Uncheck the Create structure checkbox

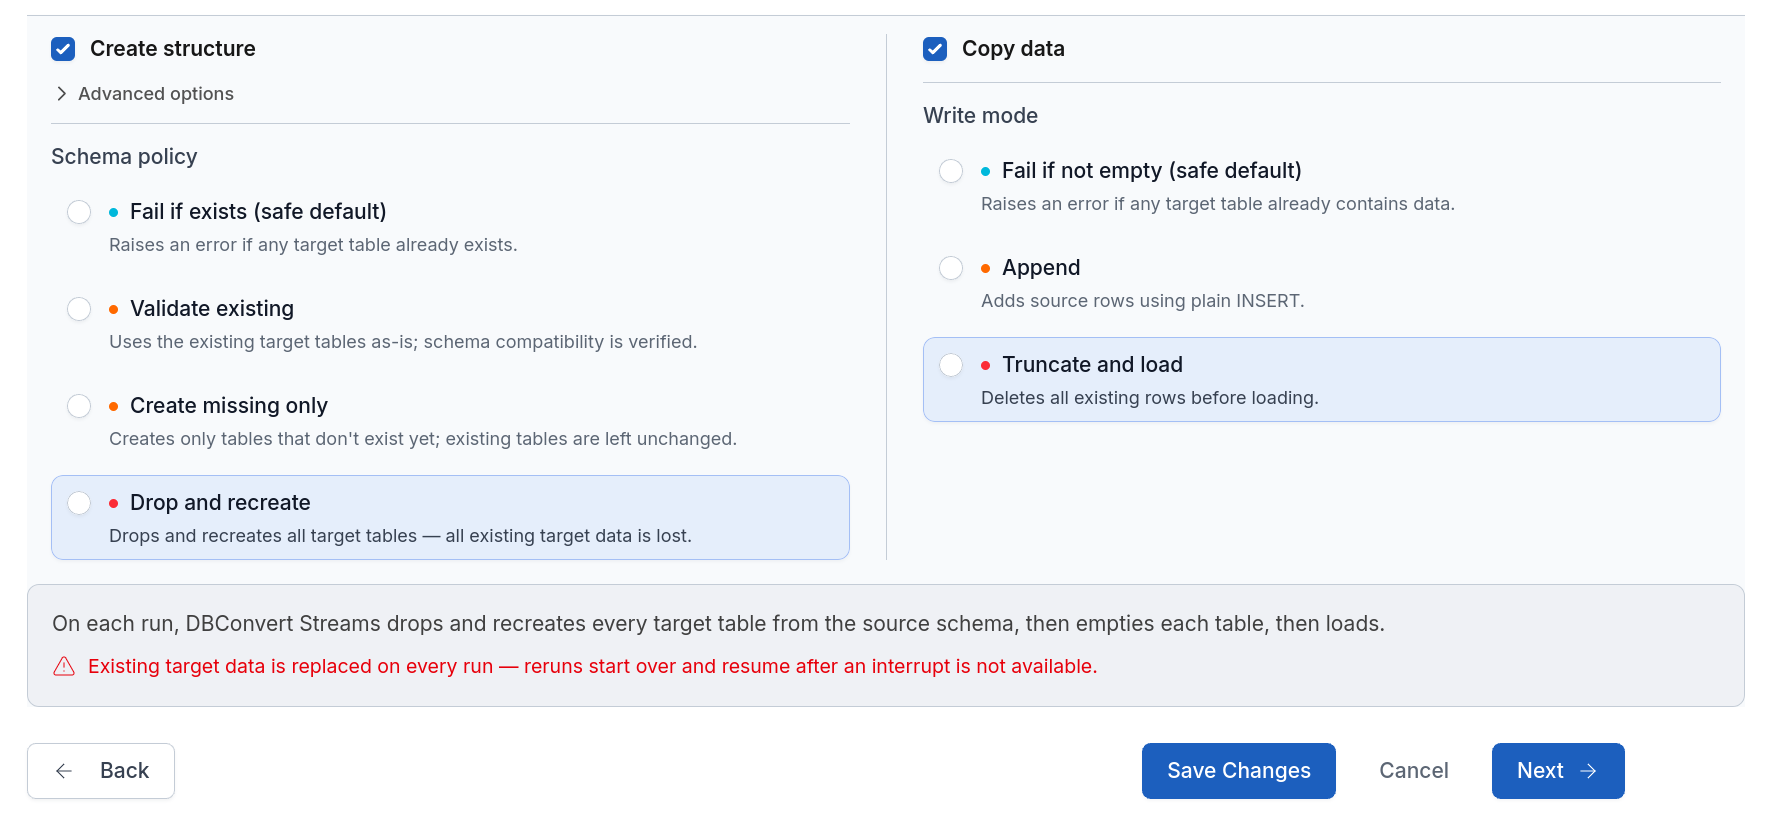pos(63,49)
